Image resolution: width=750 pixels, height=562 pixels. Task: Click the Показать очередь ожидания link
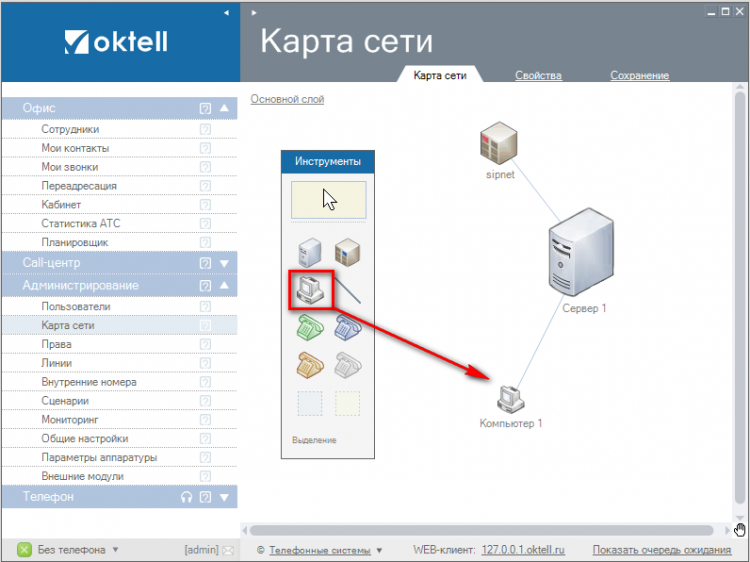(661, 550)
